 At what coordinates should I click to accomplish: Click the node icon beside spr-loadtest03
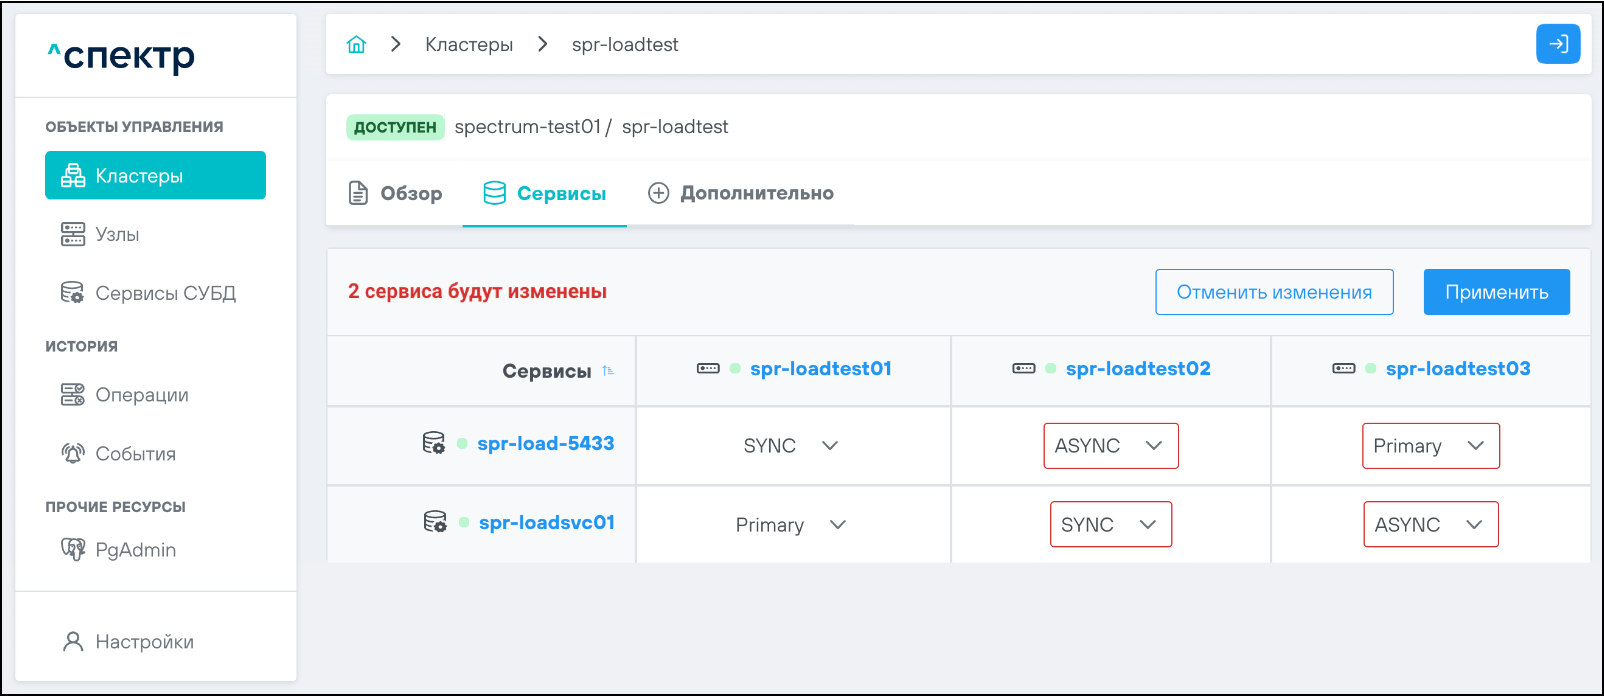pyautogui.click(x=1344, y=369)
